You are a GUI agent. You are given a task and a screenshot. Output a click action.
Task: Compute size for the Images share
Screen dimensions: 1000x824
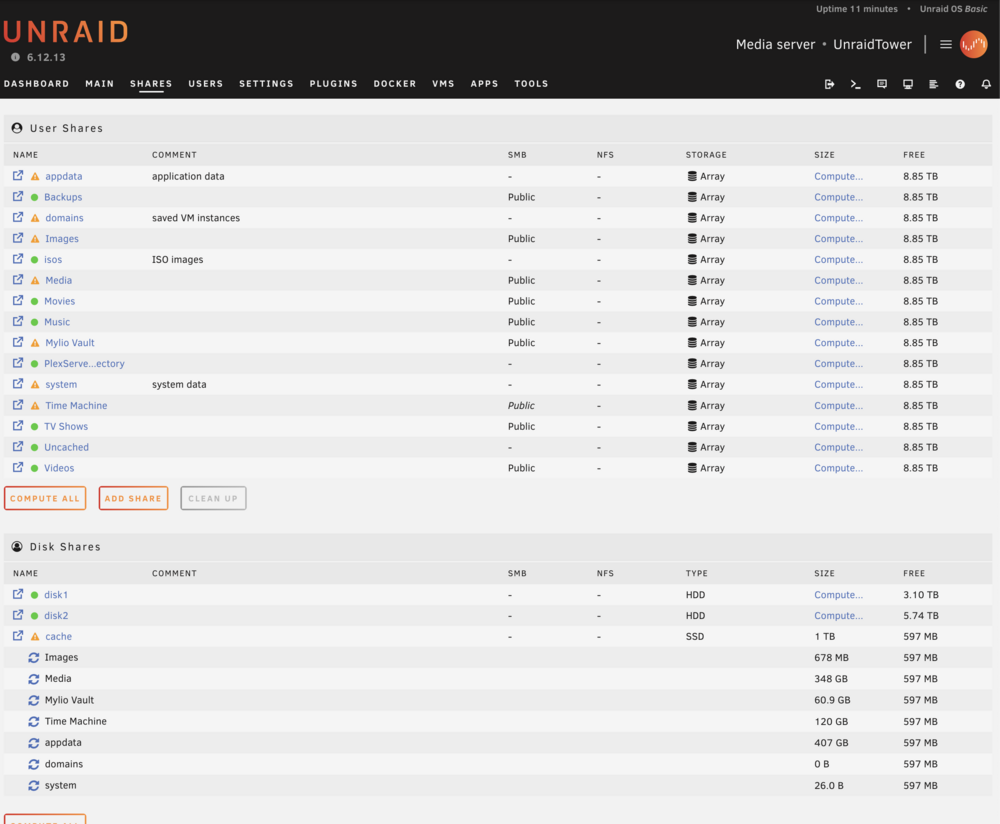tap(838, 239)
